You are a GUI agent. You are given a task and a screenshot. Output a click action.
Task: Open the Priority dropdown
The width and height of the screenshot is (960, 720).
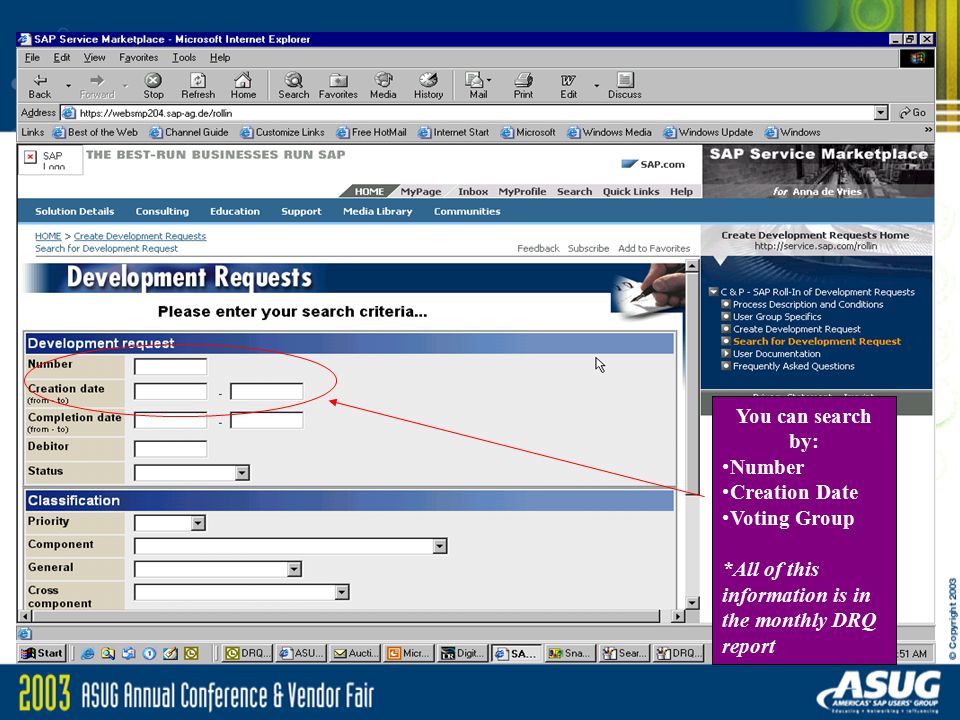coord(198,523)
